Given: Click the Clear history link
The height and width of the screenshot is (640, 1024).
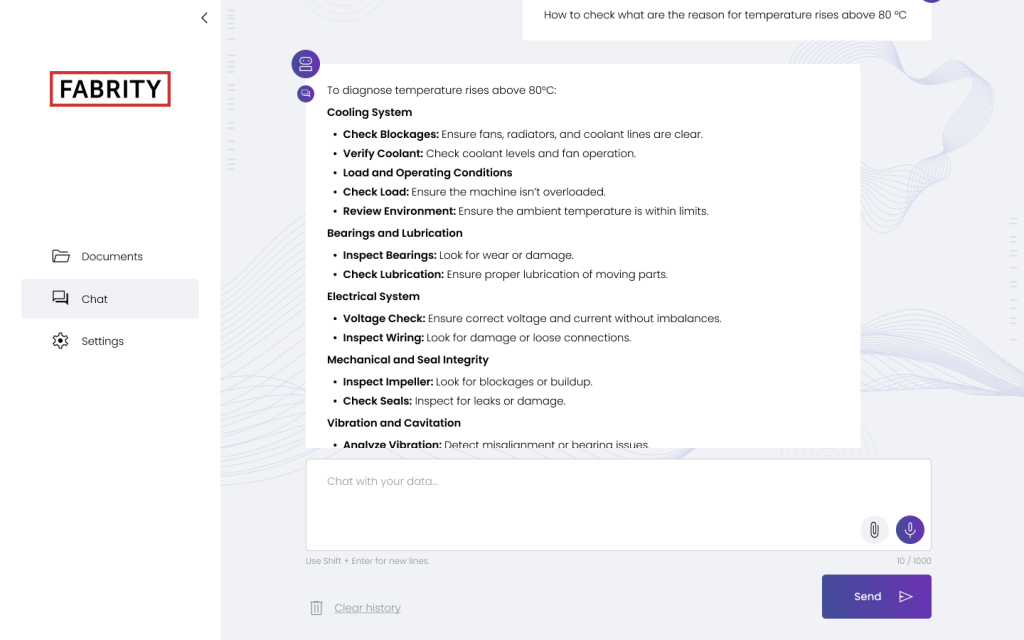Looking at the screenshot, I should pos(367,607).
